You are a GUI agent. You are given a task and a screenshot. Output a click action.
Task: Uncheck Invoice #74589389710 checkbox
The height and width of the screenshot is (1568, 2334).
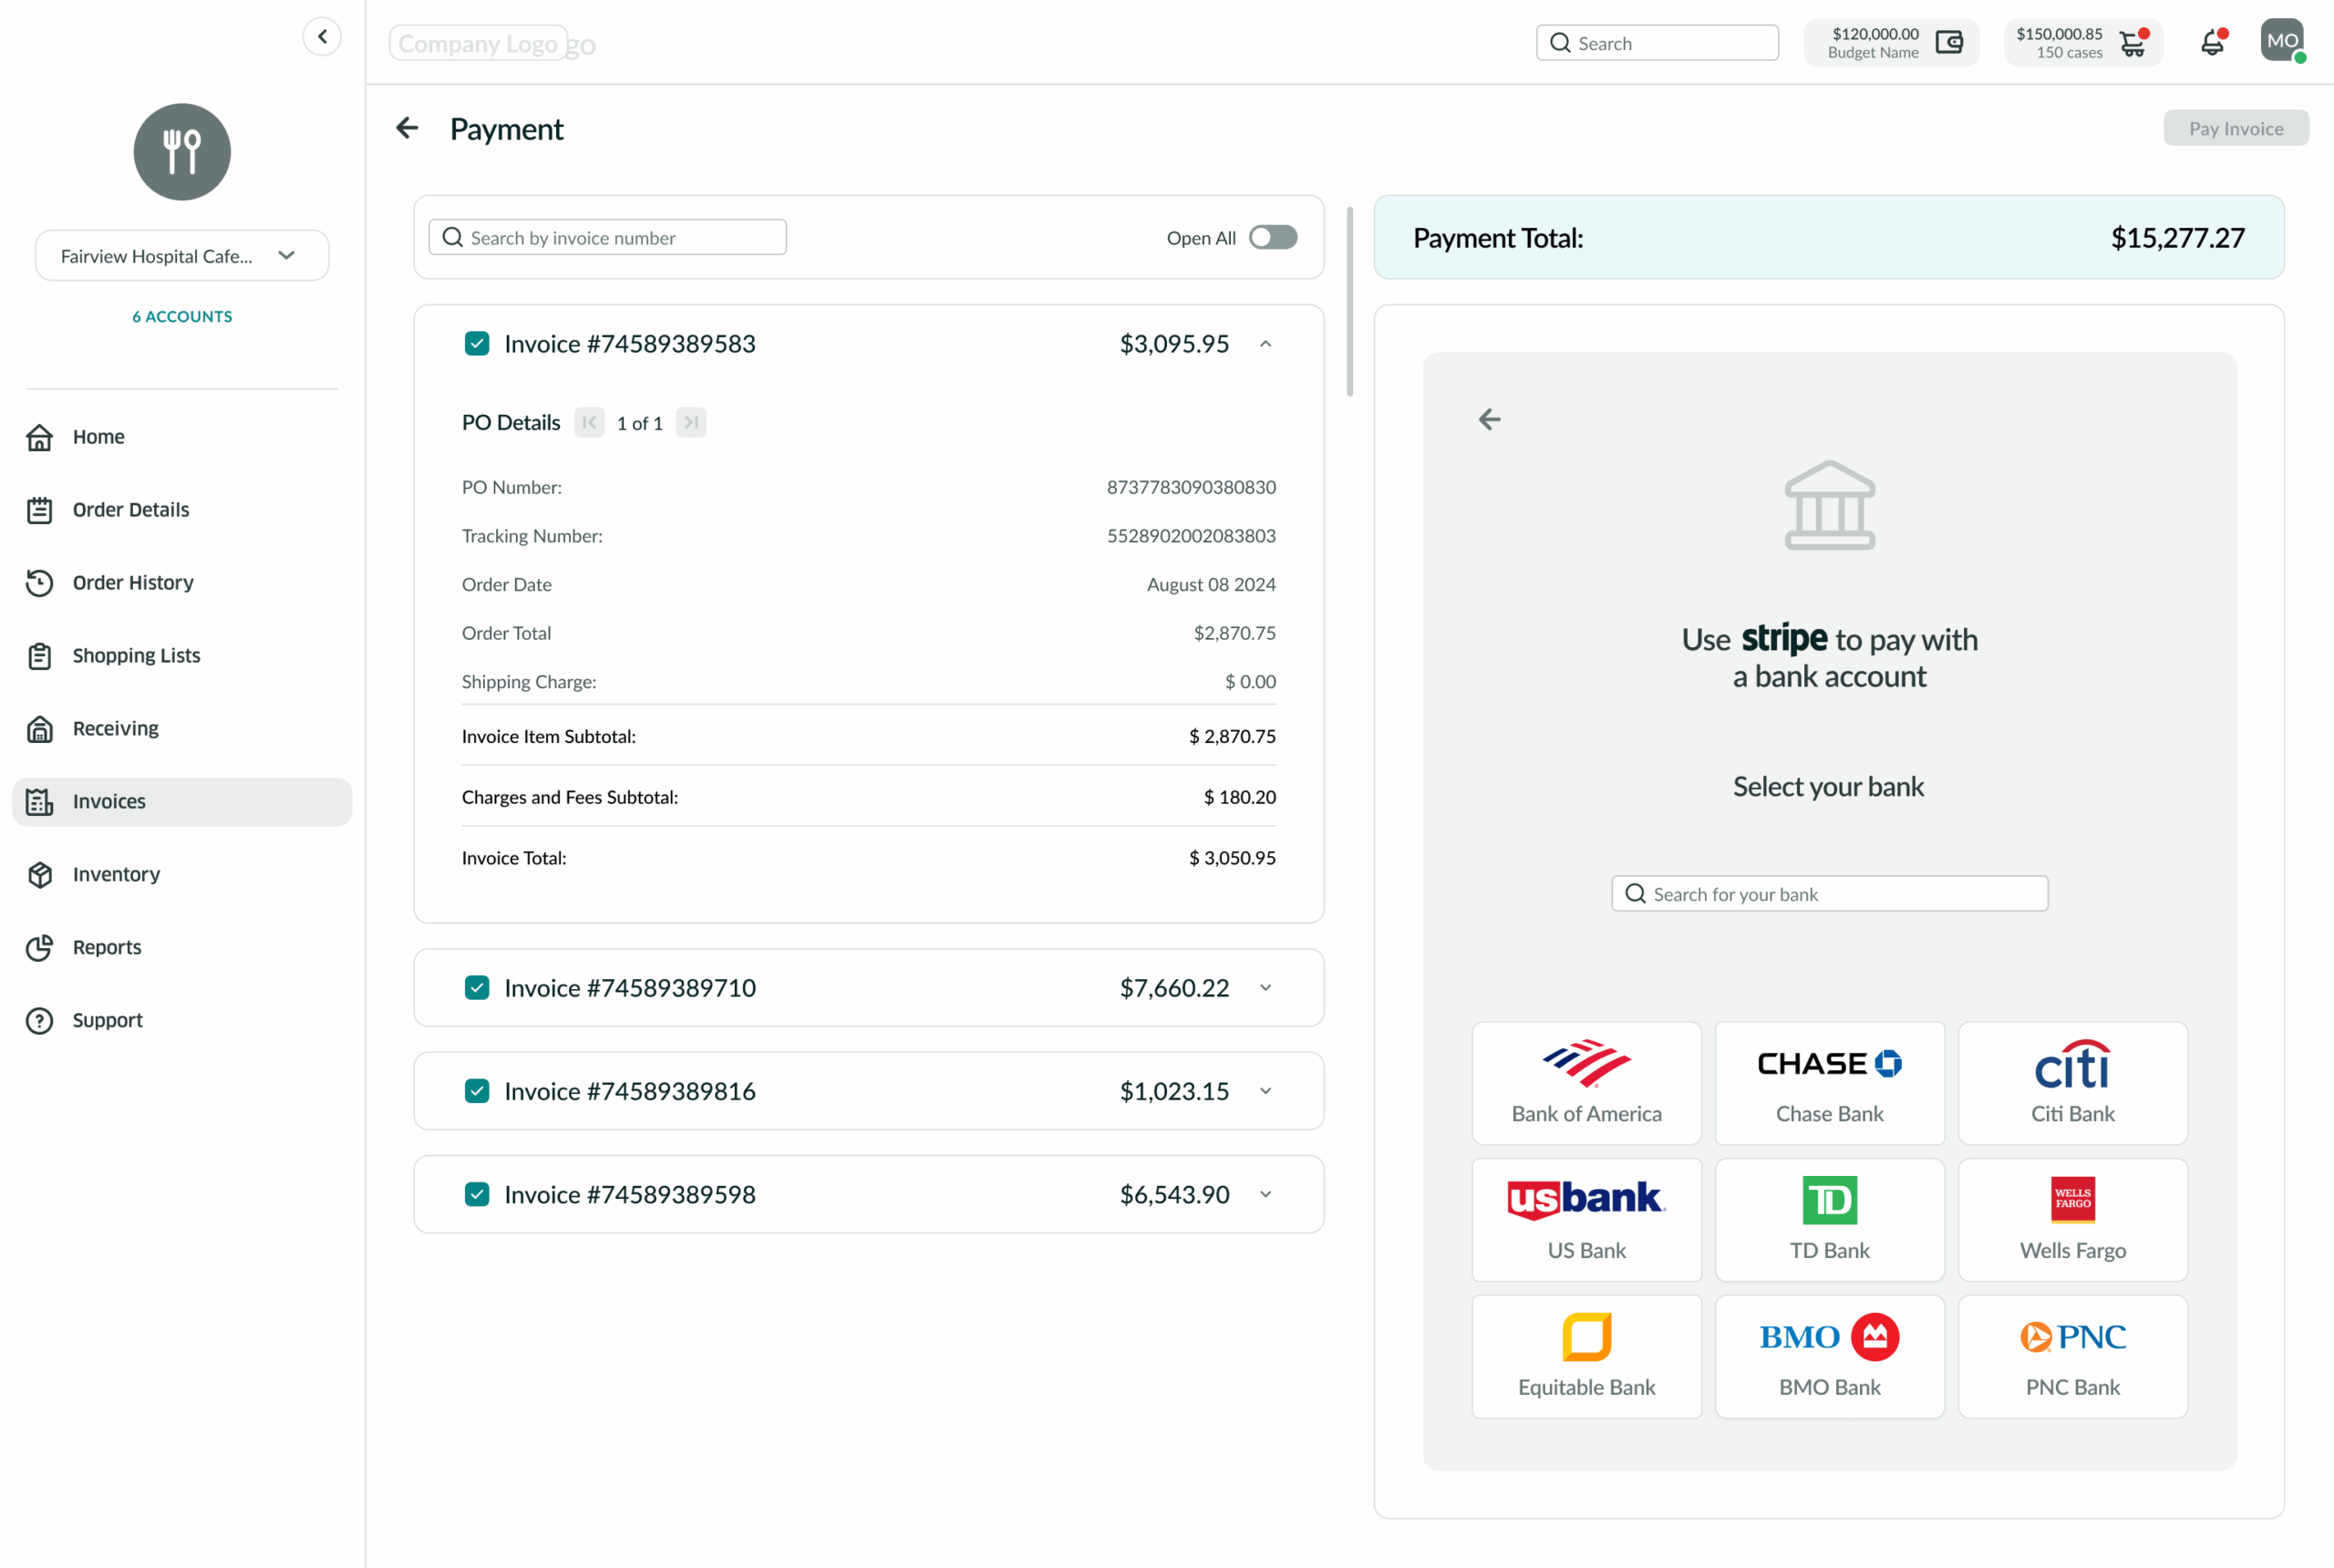pos(477,988)
